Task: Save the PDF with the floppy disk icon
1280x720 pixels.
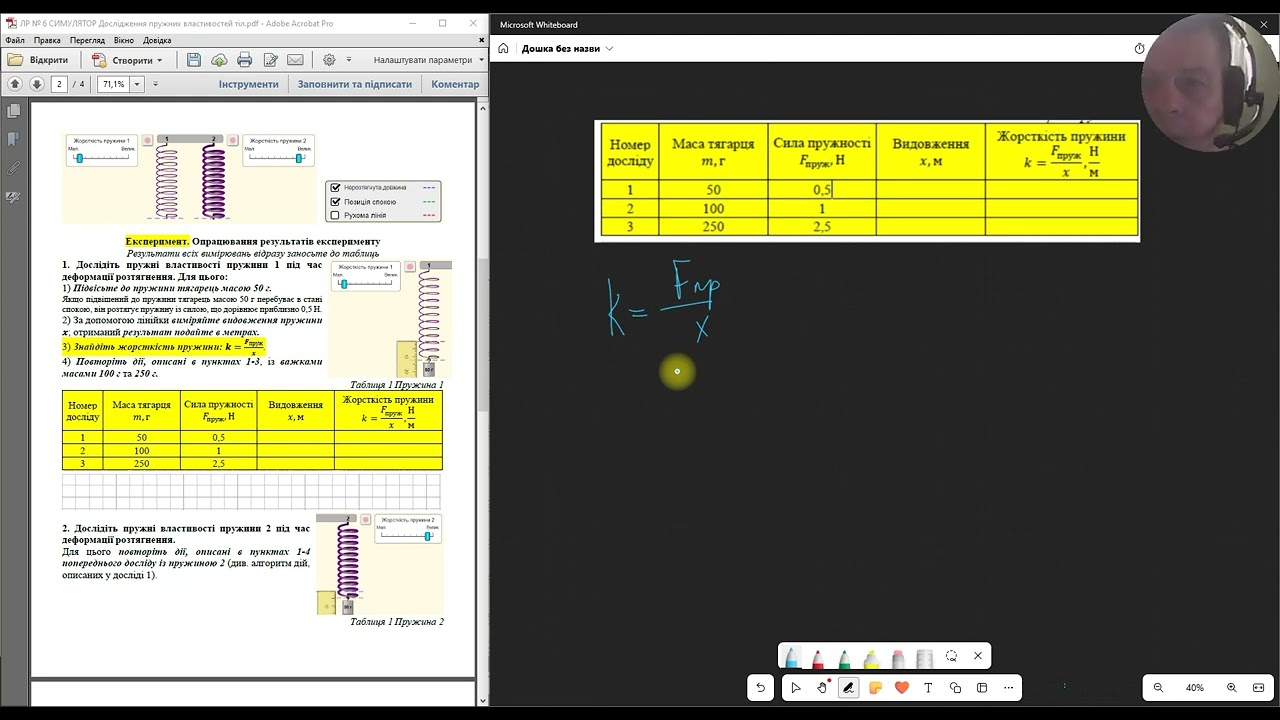Action: pos(194,60)
